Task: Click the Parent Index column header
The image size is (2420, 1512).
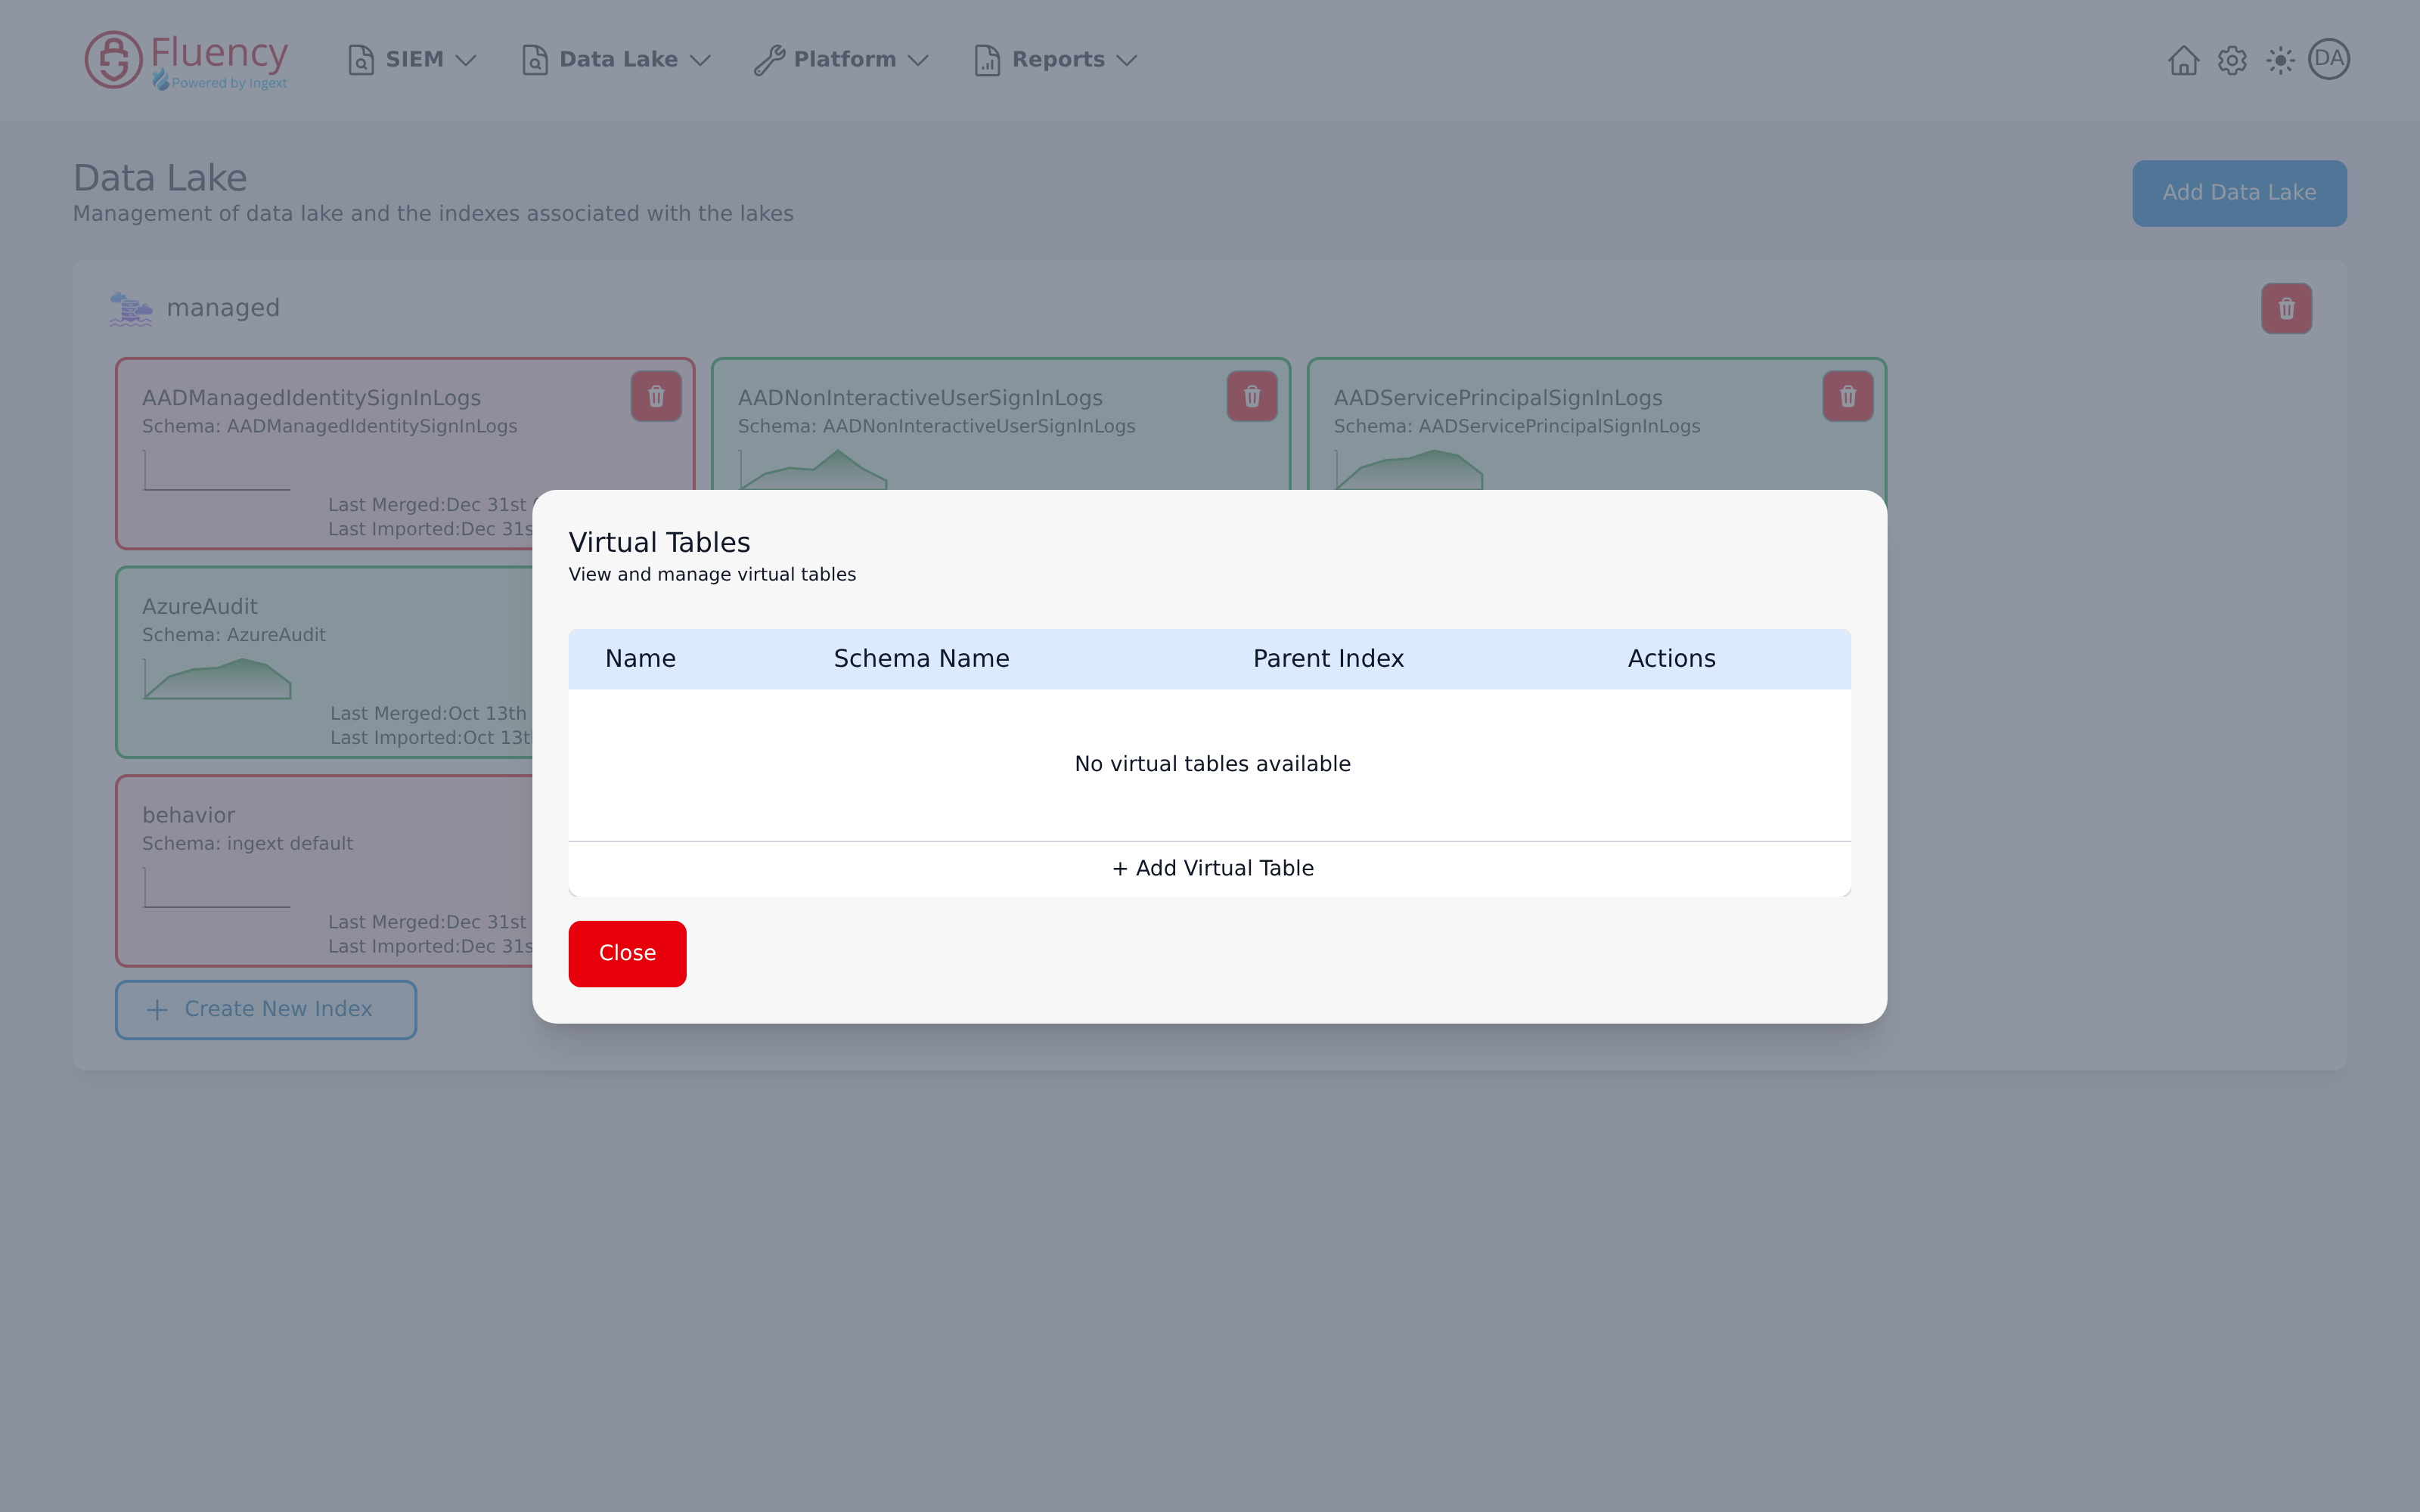Action: click(x=1328, y=659)
